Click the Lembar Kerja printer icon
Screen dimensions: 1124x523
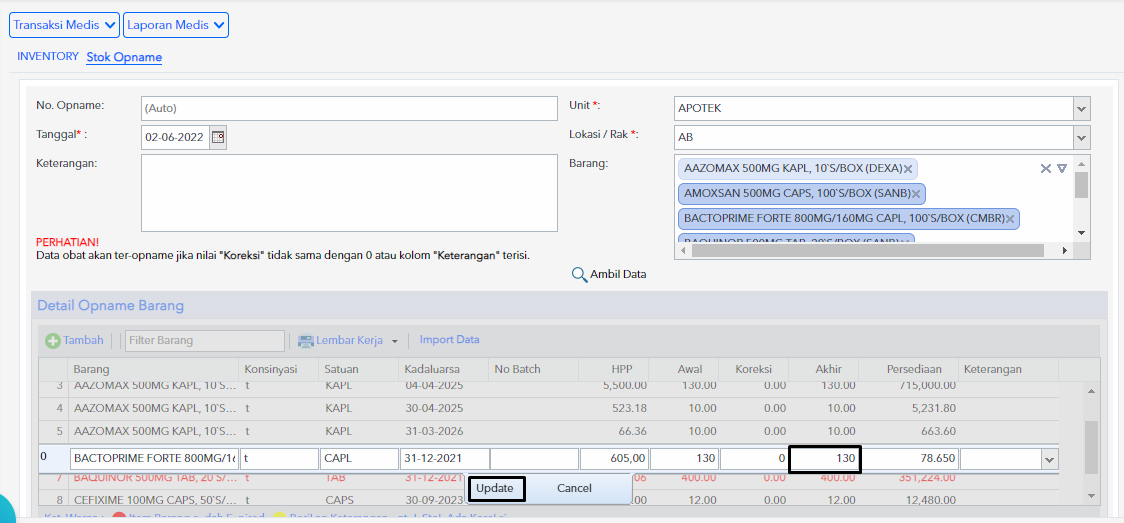point(306,341)
